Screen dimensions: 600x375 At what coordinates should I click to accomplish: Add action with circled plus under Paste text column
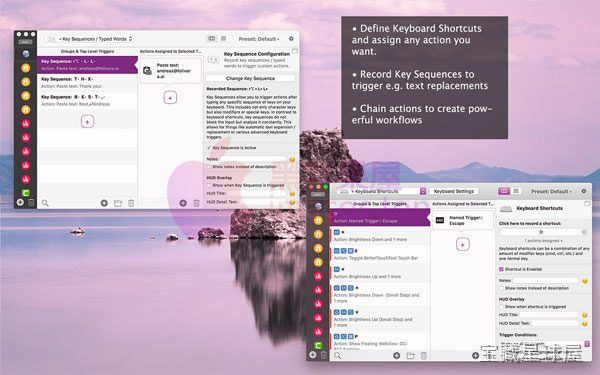(x=183, y=203)
